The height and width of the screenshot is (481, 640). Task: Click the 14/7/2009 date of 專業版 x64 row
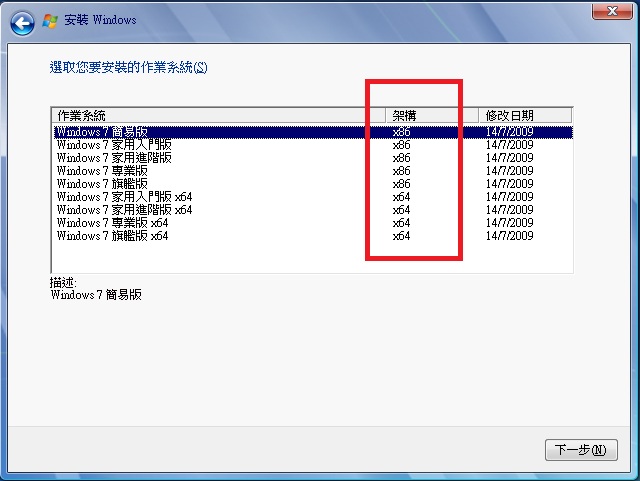509,223
